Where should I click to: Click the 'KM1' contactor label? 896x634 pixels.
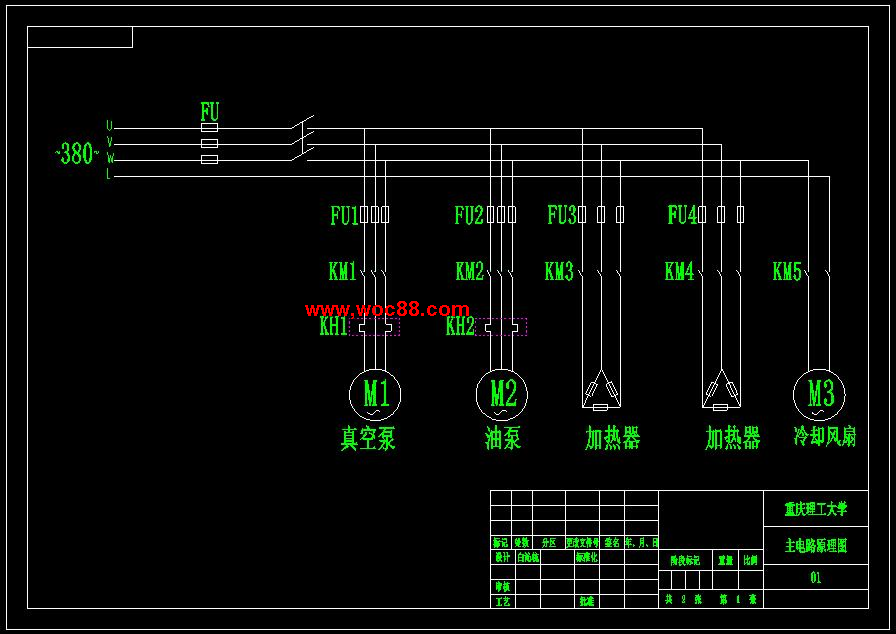coord(343,271)
